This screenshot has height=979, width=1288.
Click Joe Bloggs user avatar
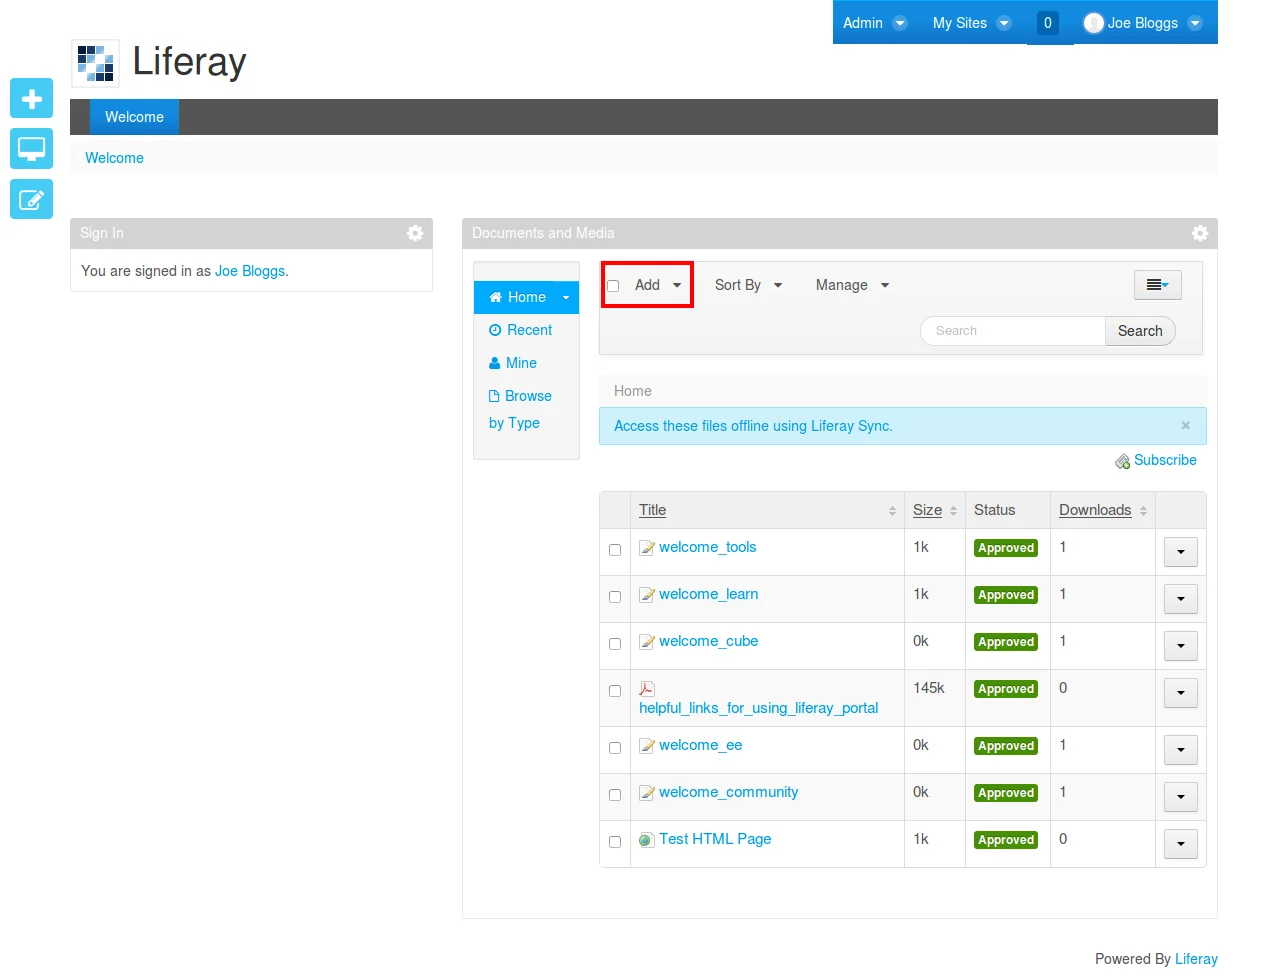[1094, 23]
